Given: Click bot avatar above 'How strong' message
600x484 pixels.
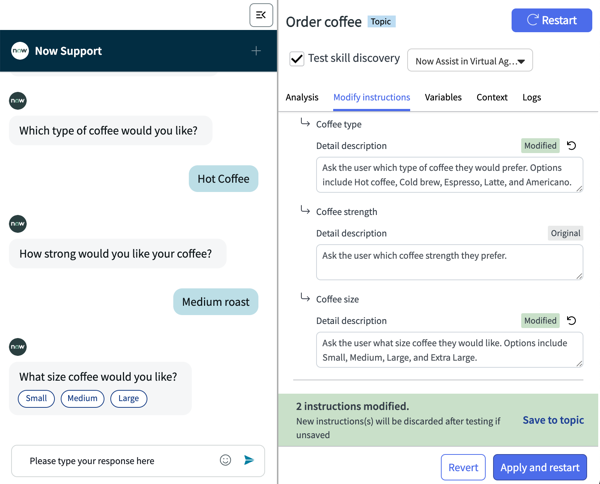Looking at the screenshot, I should [18, 224].
